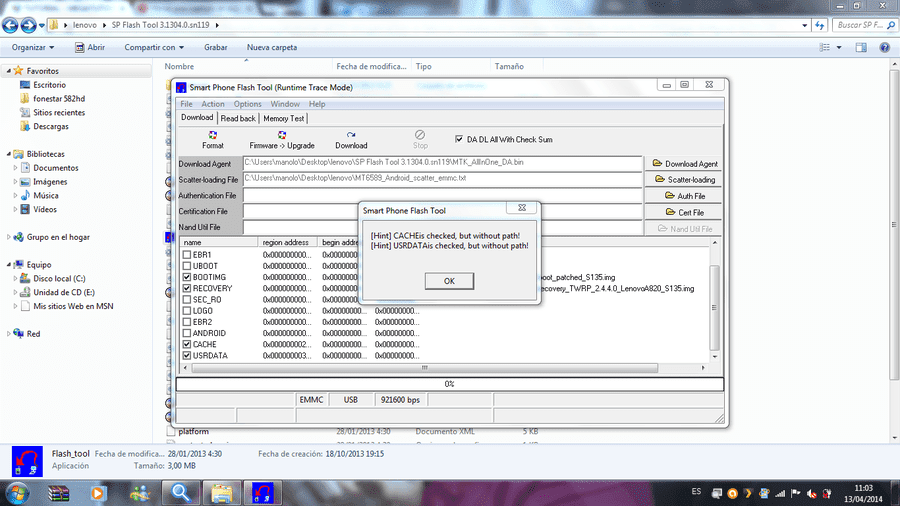Uncheck the USRDATA partition checkbox

click(x=187, y=356)
